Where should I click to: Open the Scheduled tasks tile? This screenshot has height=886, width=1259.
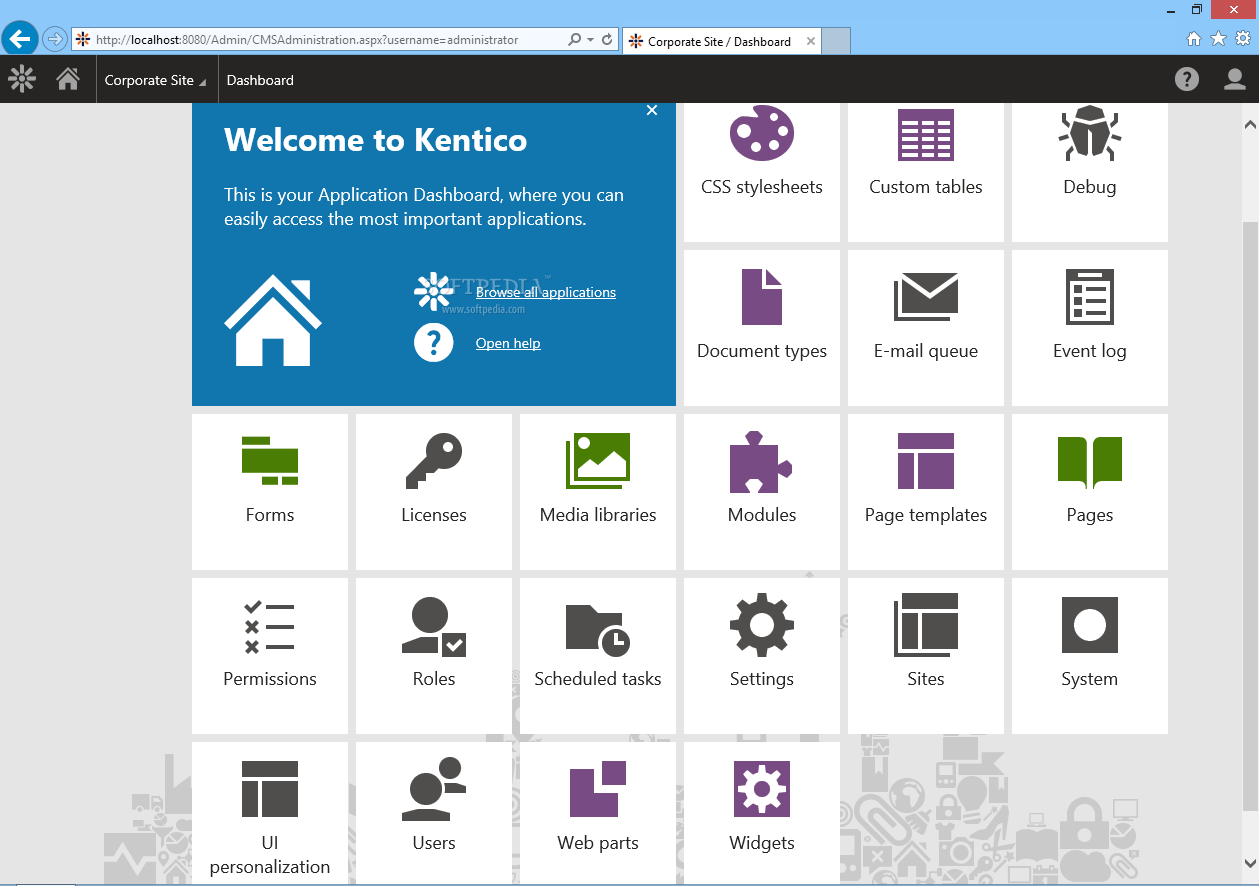[598, 656]
